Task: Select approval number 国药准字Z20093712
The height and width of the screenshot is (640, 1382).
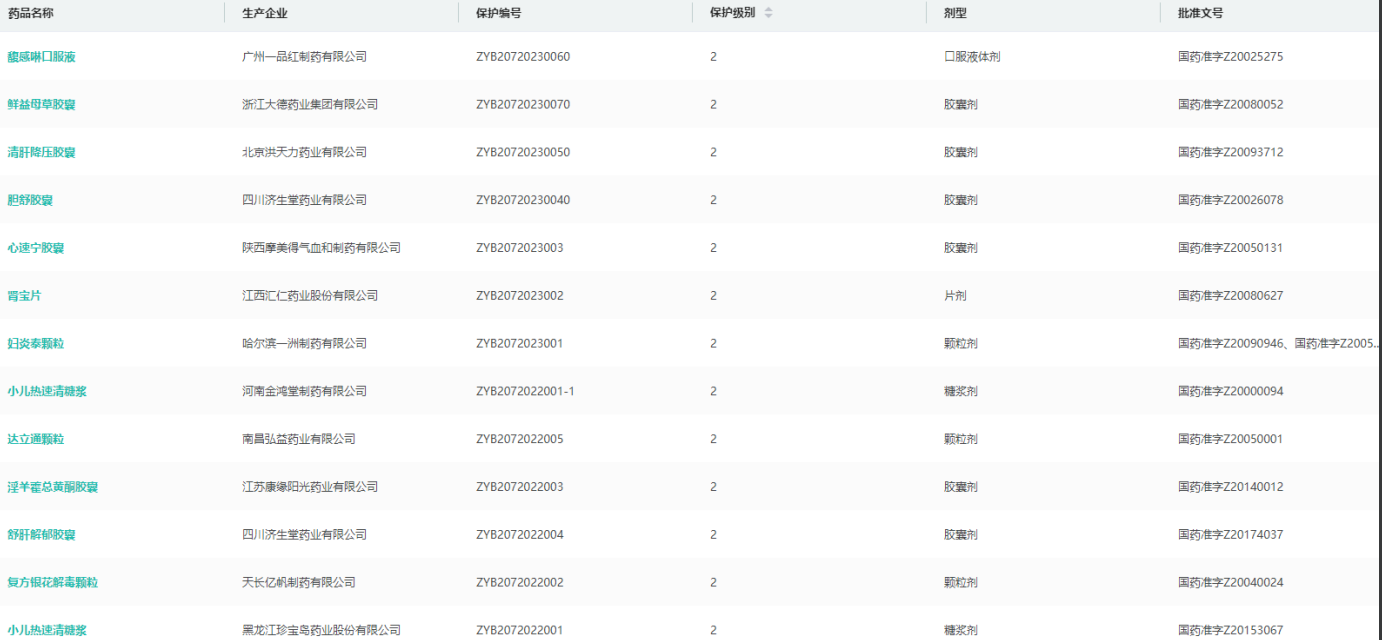Action: [1231, 153]
